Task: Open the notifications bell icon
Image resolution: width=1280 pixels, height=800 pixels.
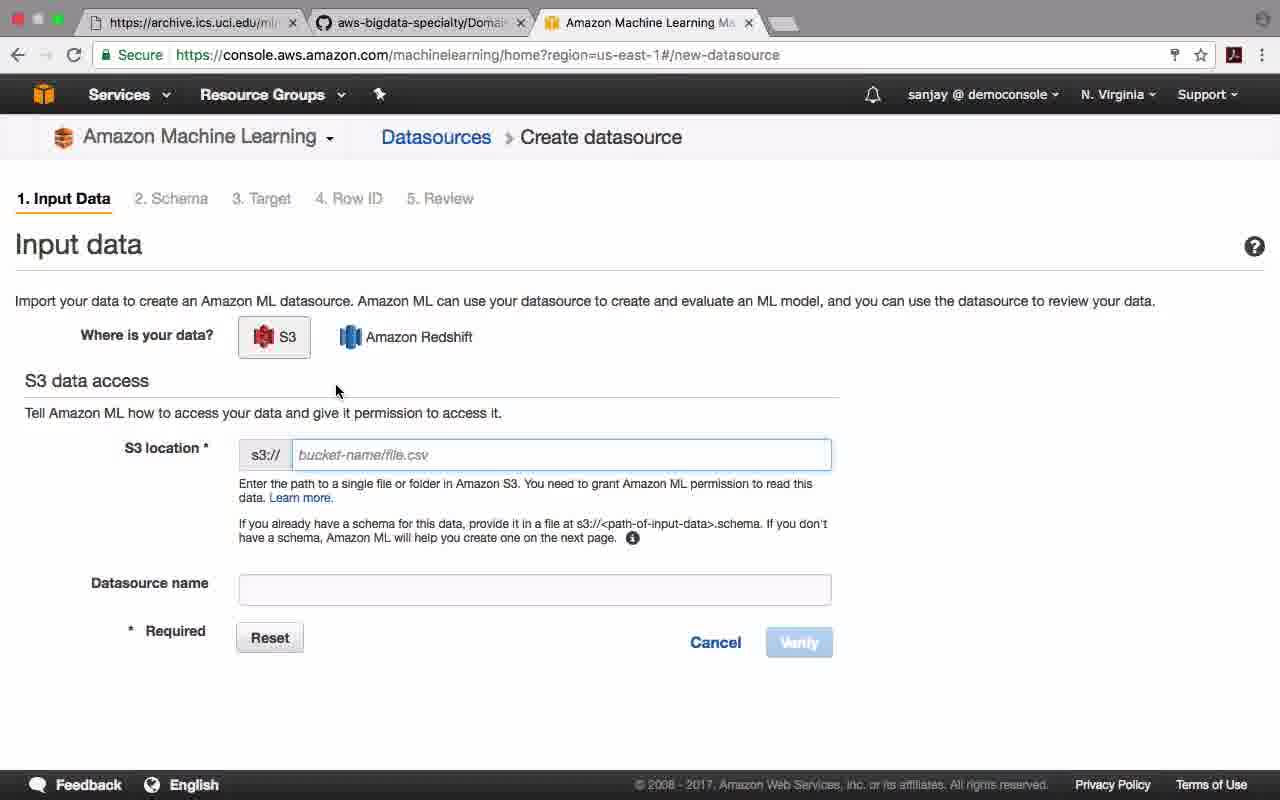Action: (x=873, y=95)
